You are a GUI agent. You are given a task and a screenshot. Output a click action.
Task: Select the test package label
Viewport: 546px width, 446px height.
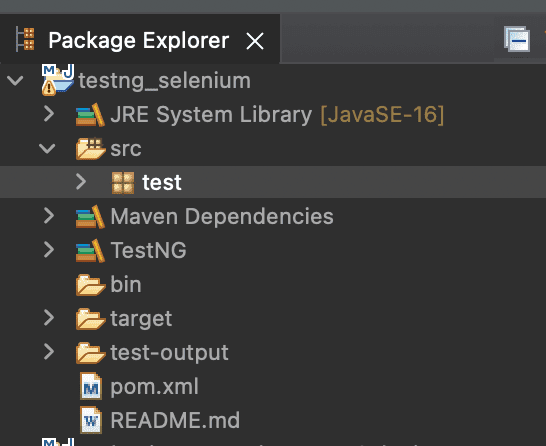[x=162, y=182]
